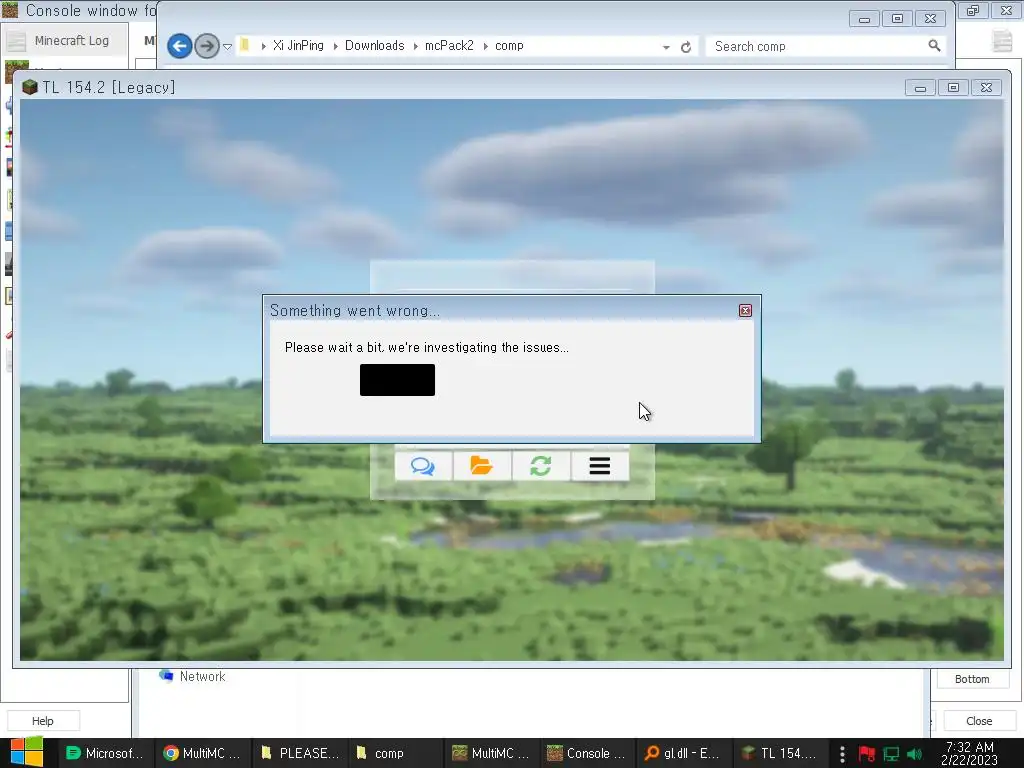Image resolution: width=1024 pixels, height=768 pixels.
Task: Minimize the Explorer window
Action: click(864, 19)
